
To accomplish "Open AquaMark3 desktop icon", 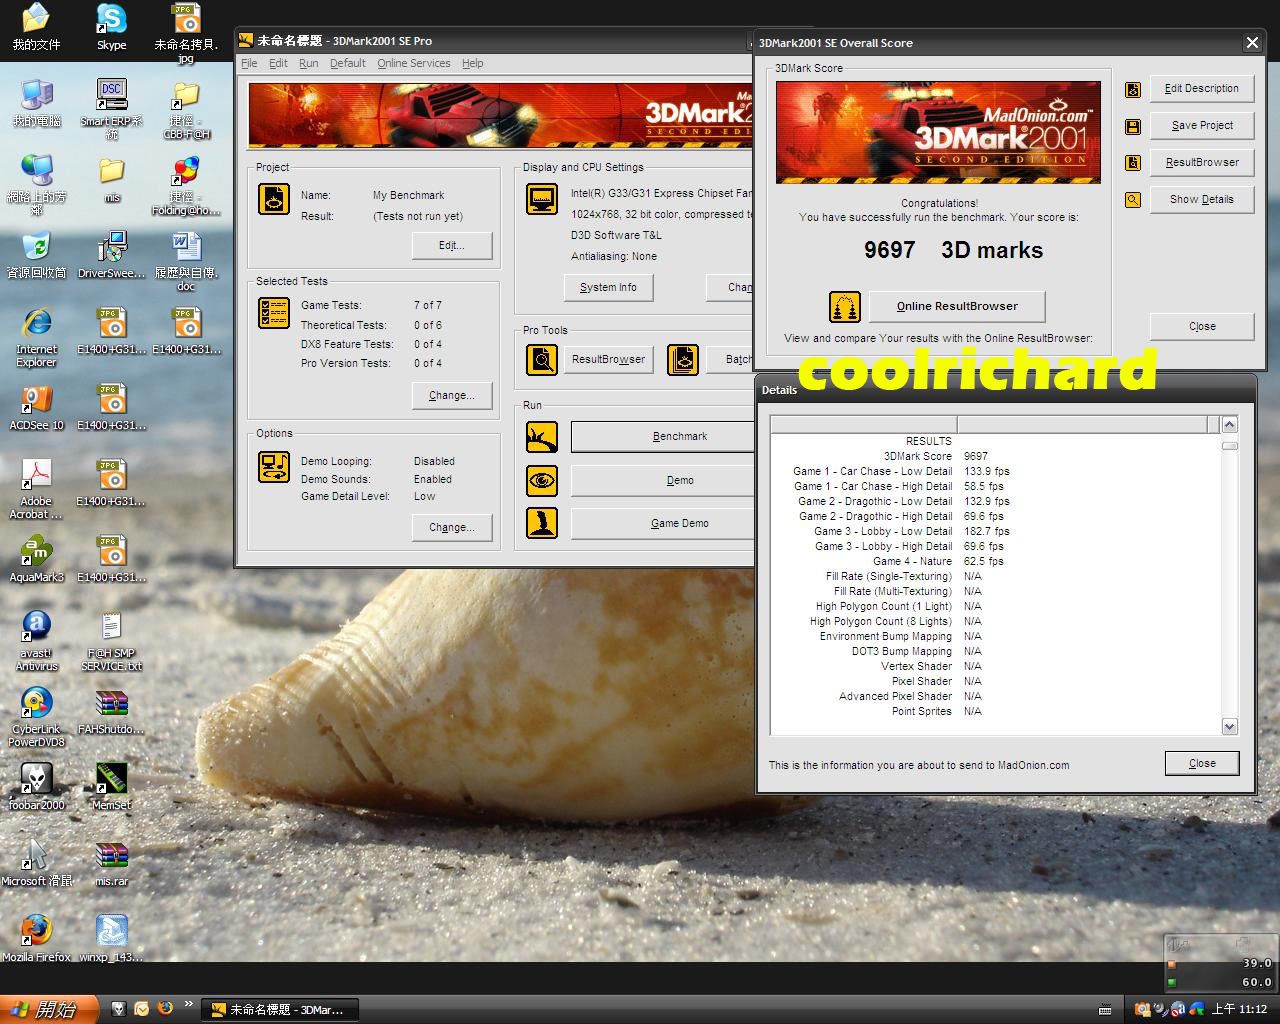I will [x=36, y=559].
